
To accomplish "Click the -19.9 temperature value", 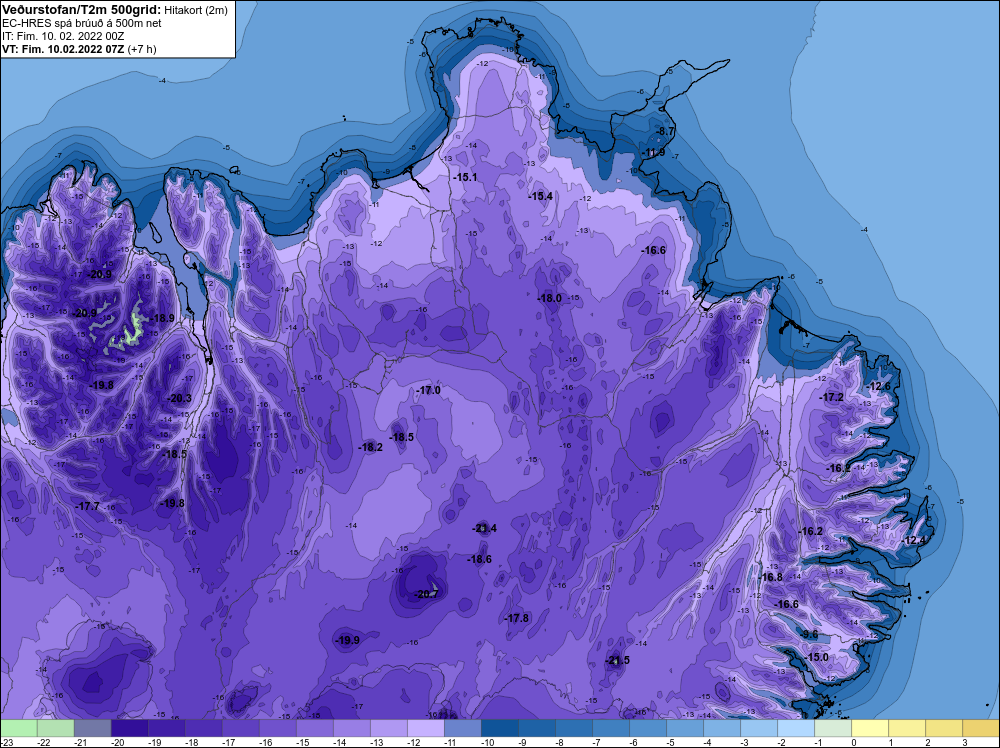I will click(x=347, y=640).
